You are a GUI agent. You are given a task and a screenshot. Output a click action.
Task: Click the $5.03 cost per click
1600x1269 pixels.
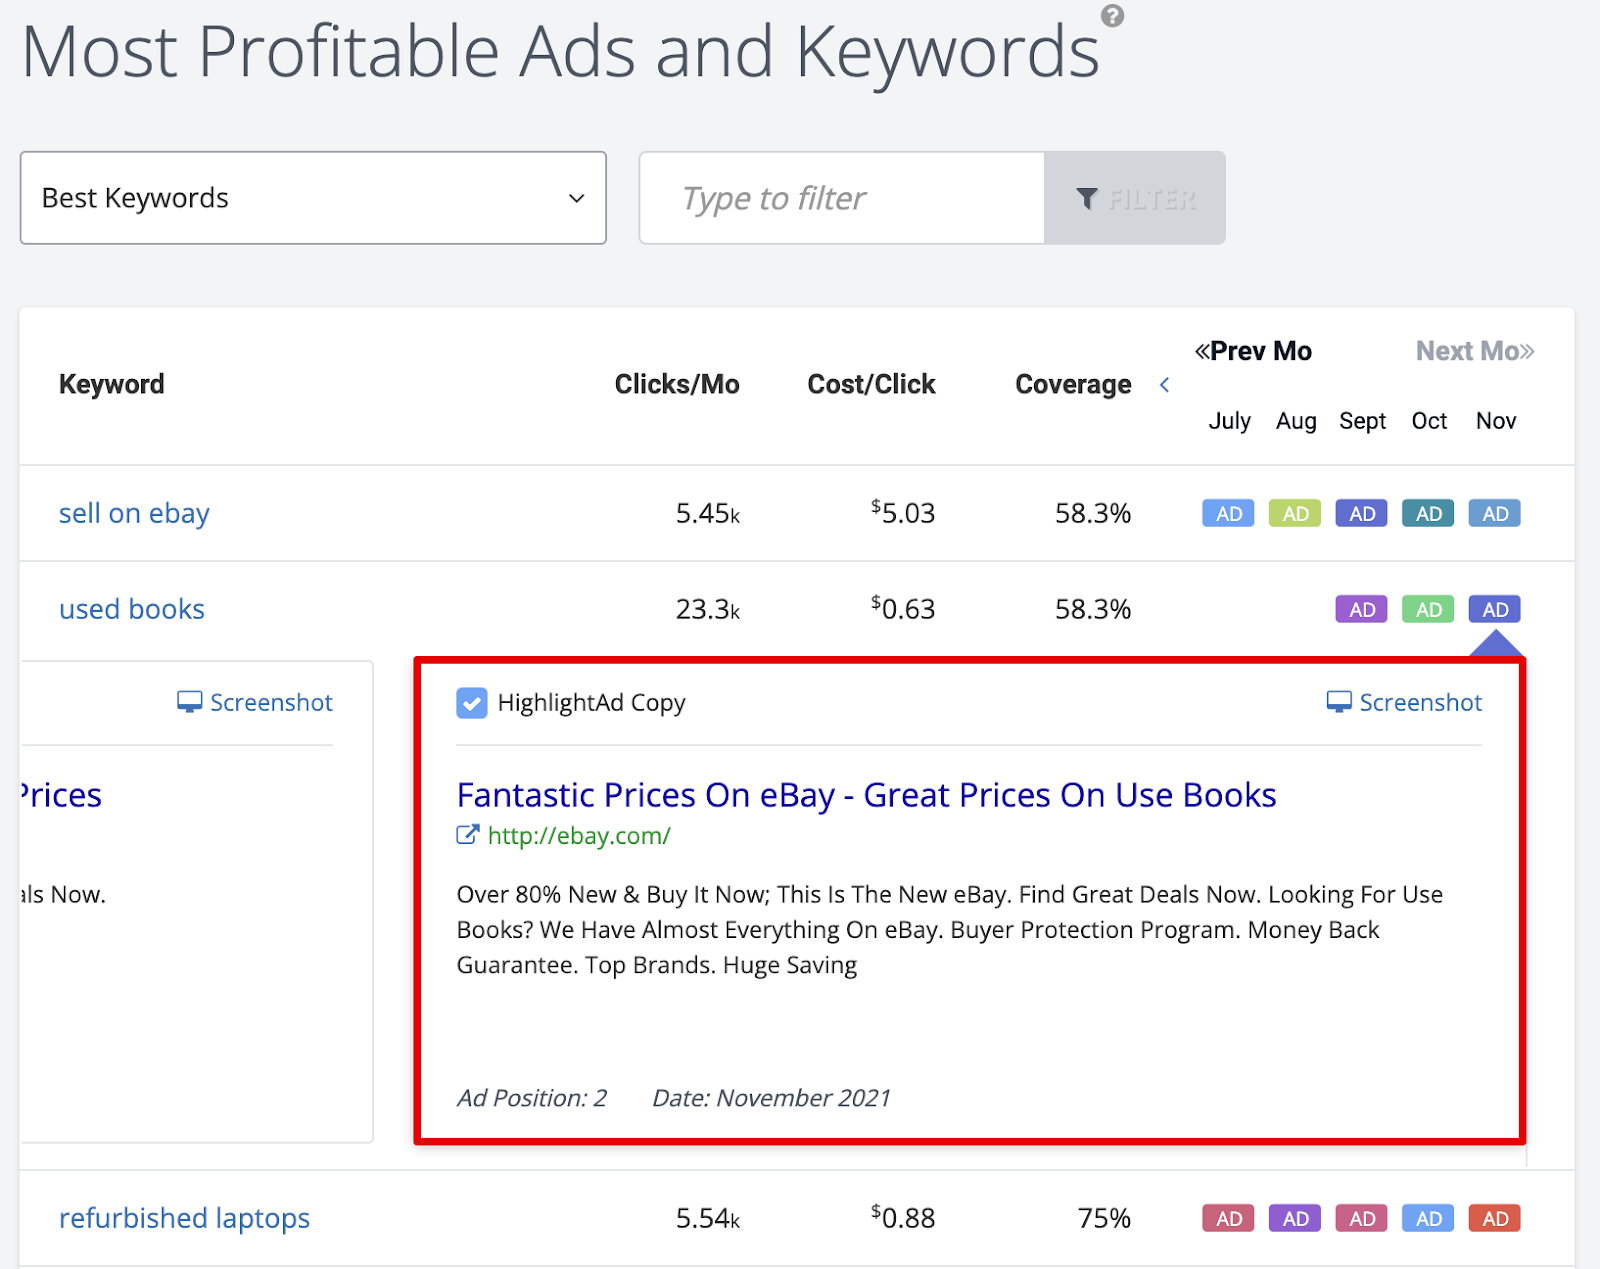903,513
